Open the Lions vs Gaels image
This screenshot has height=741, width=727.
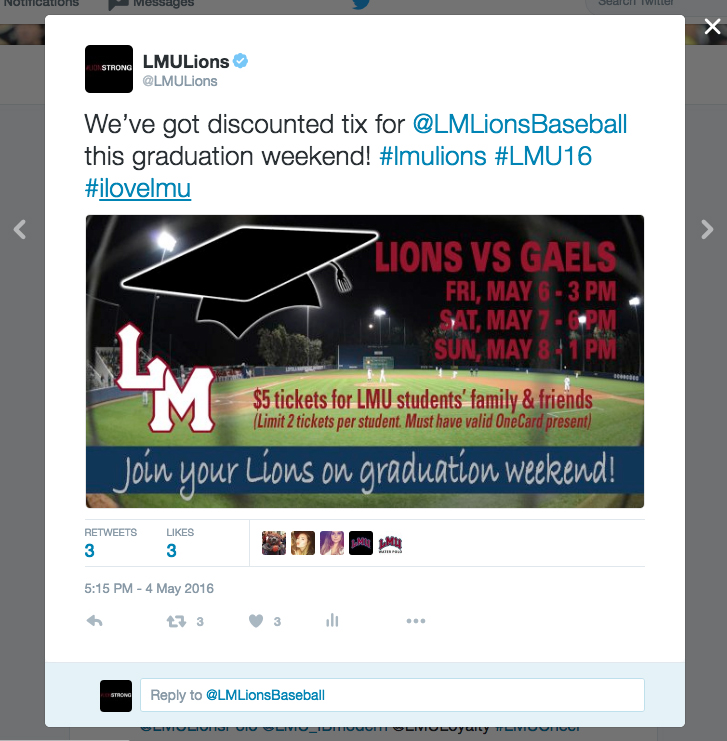[364, 362]
